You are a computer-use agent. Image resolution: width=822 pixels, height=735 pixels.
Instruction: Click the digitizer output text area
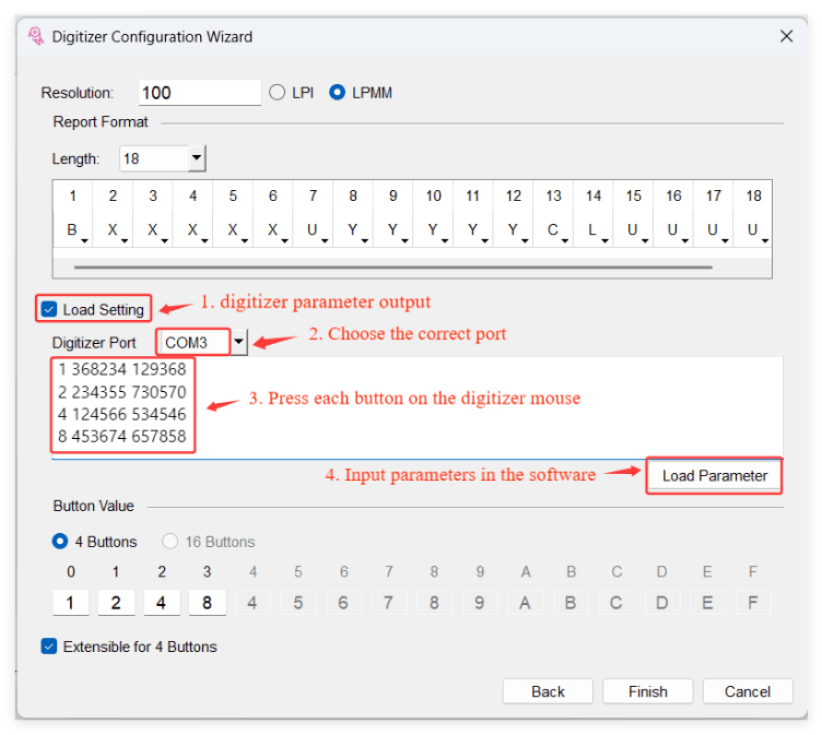click(x=480, y=405)
